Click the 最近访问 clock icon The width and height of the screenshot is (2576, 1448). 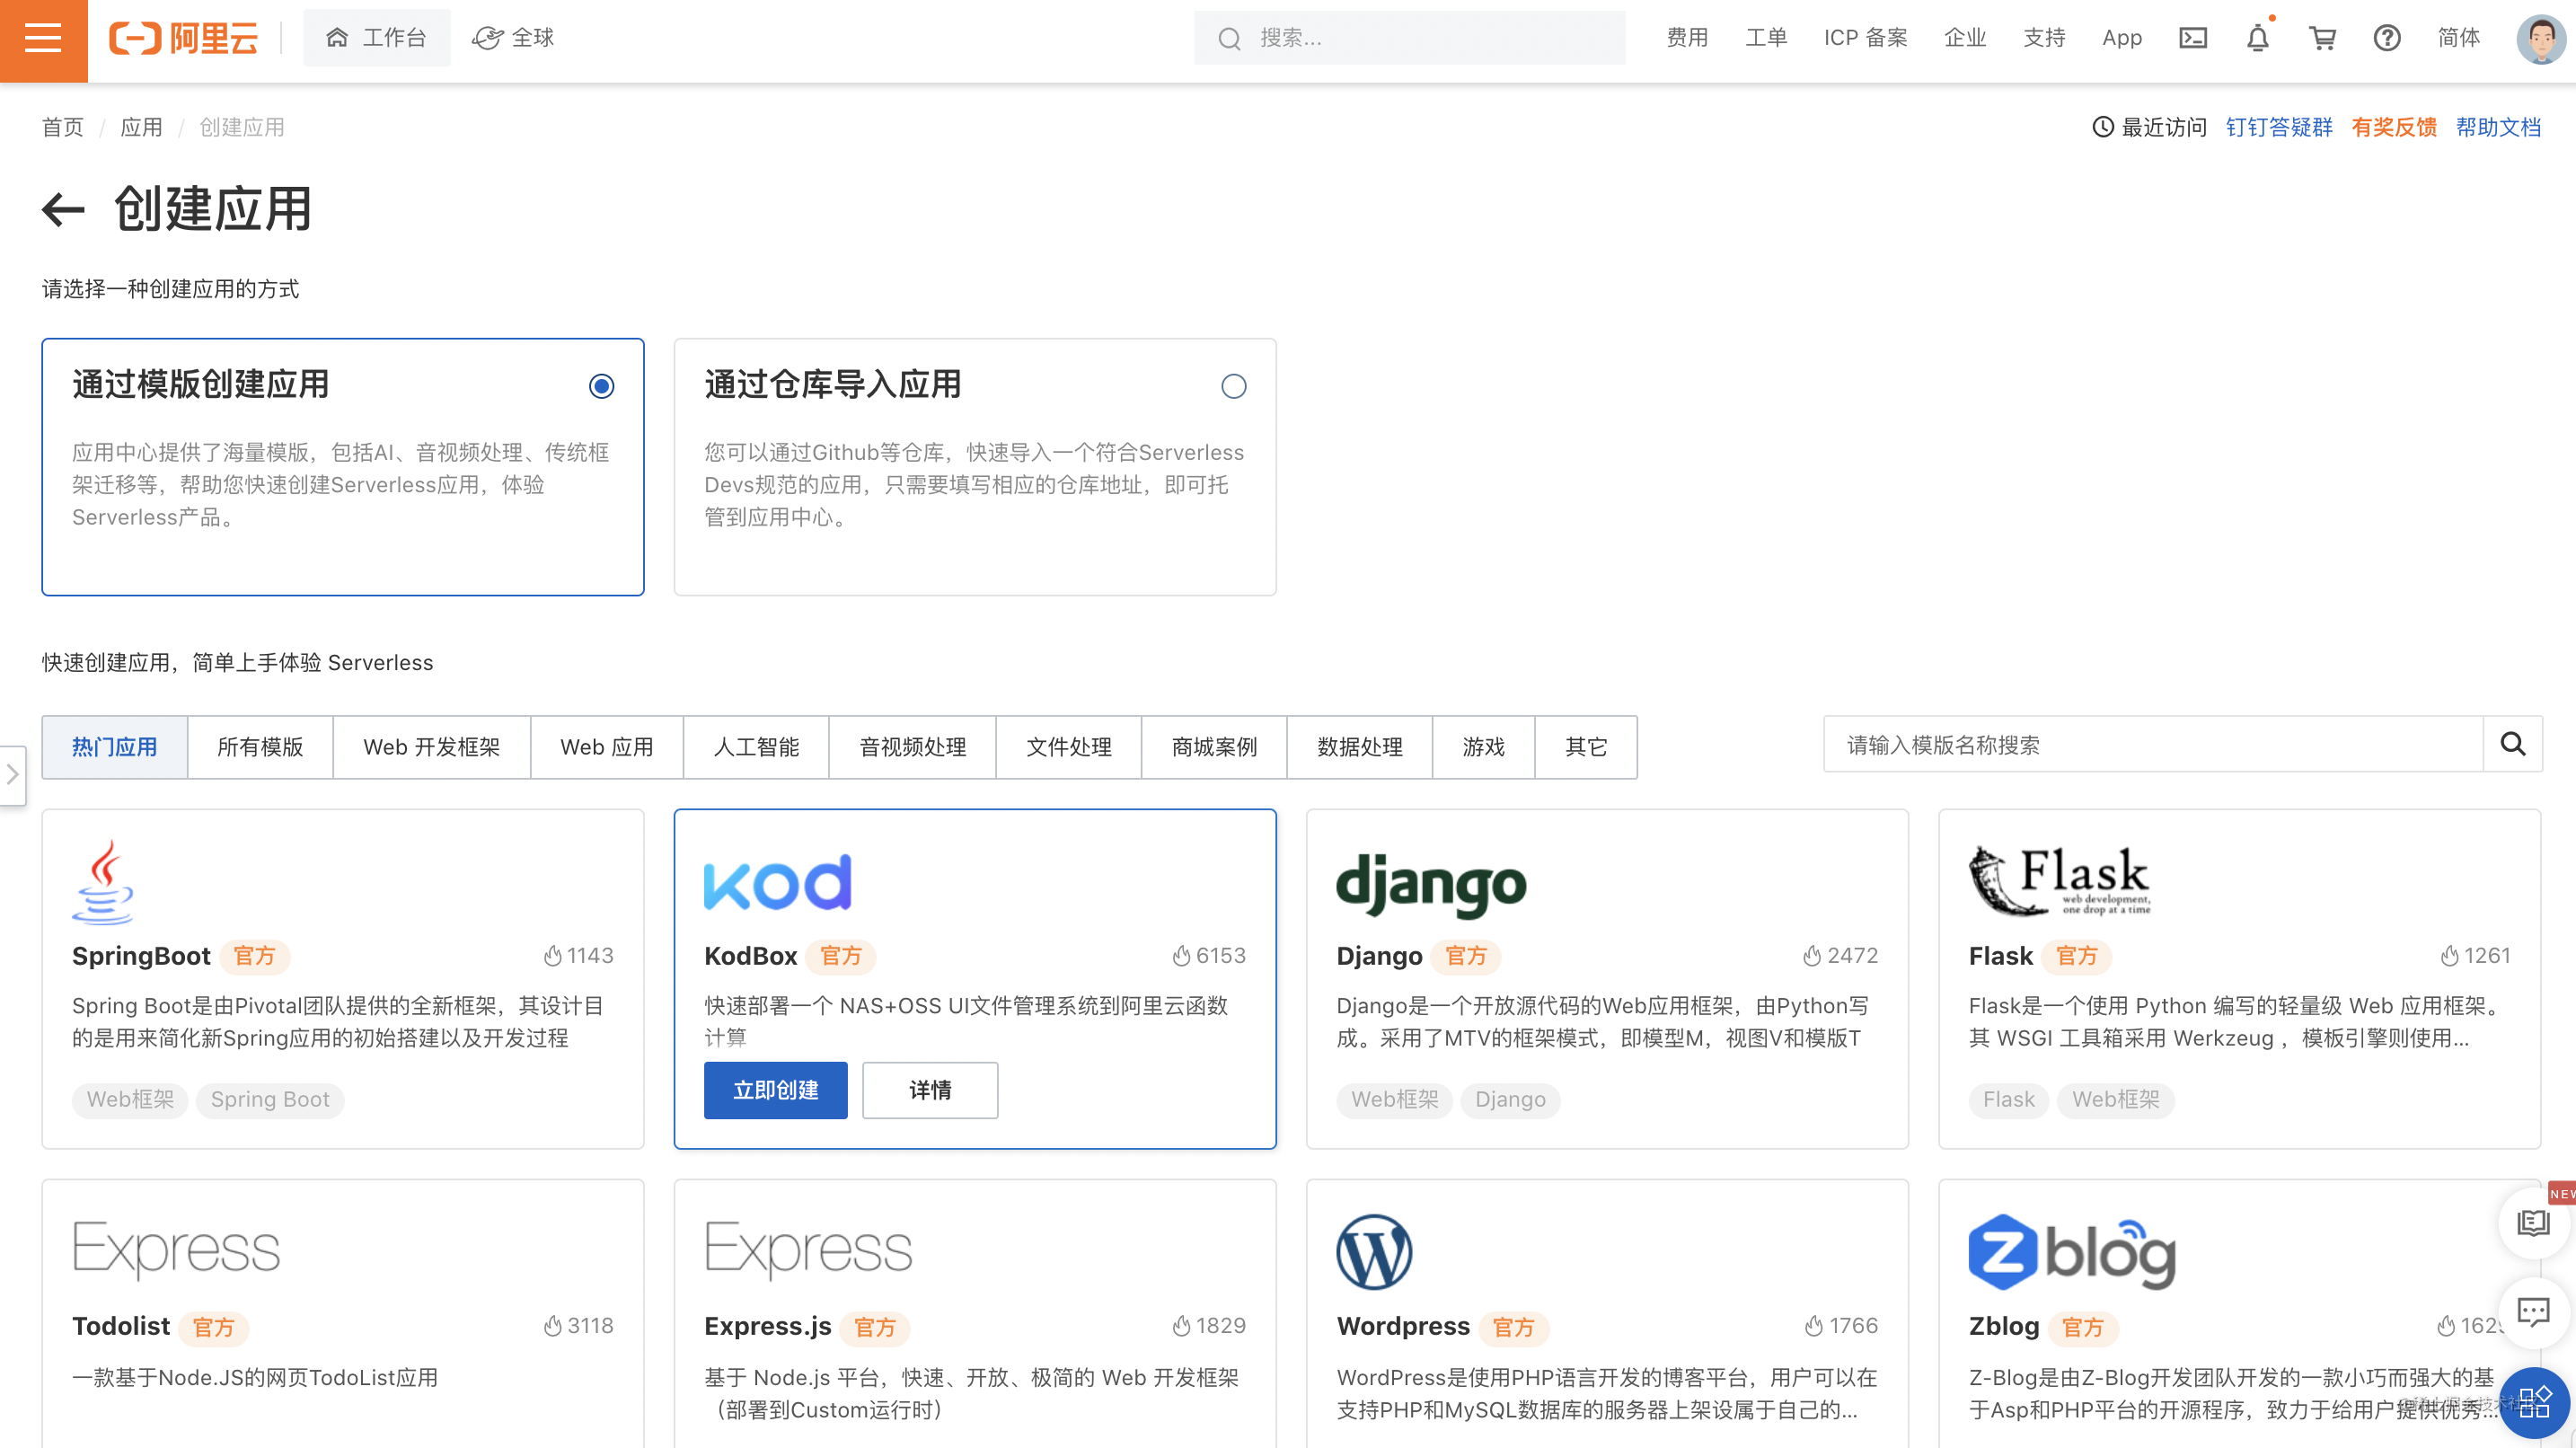point(2103,127)
